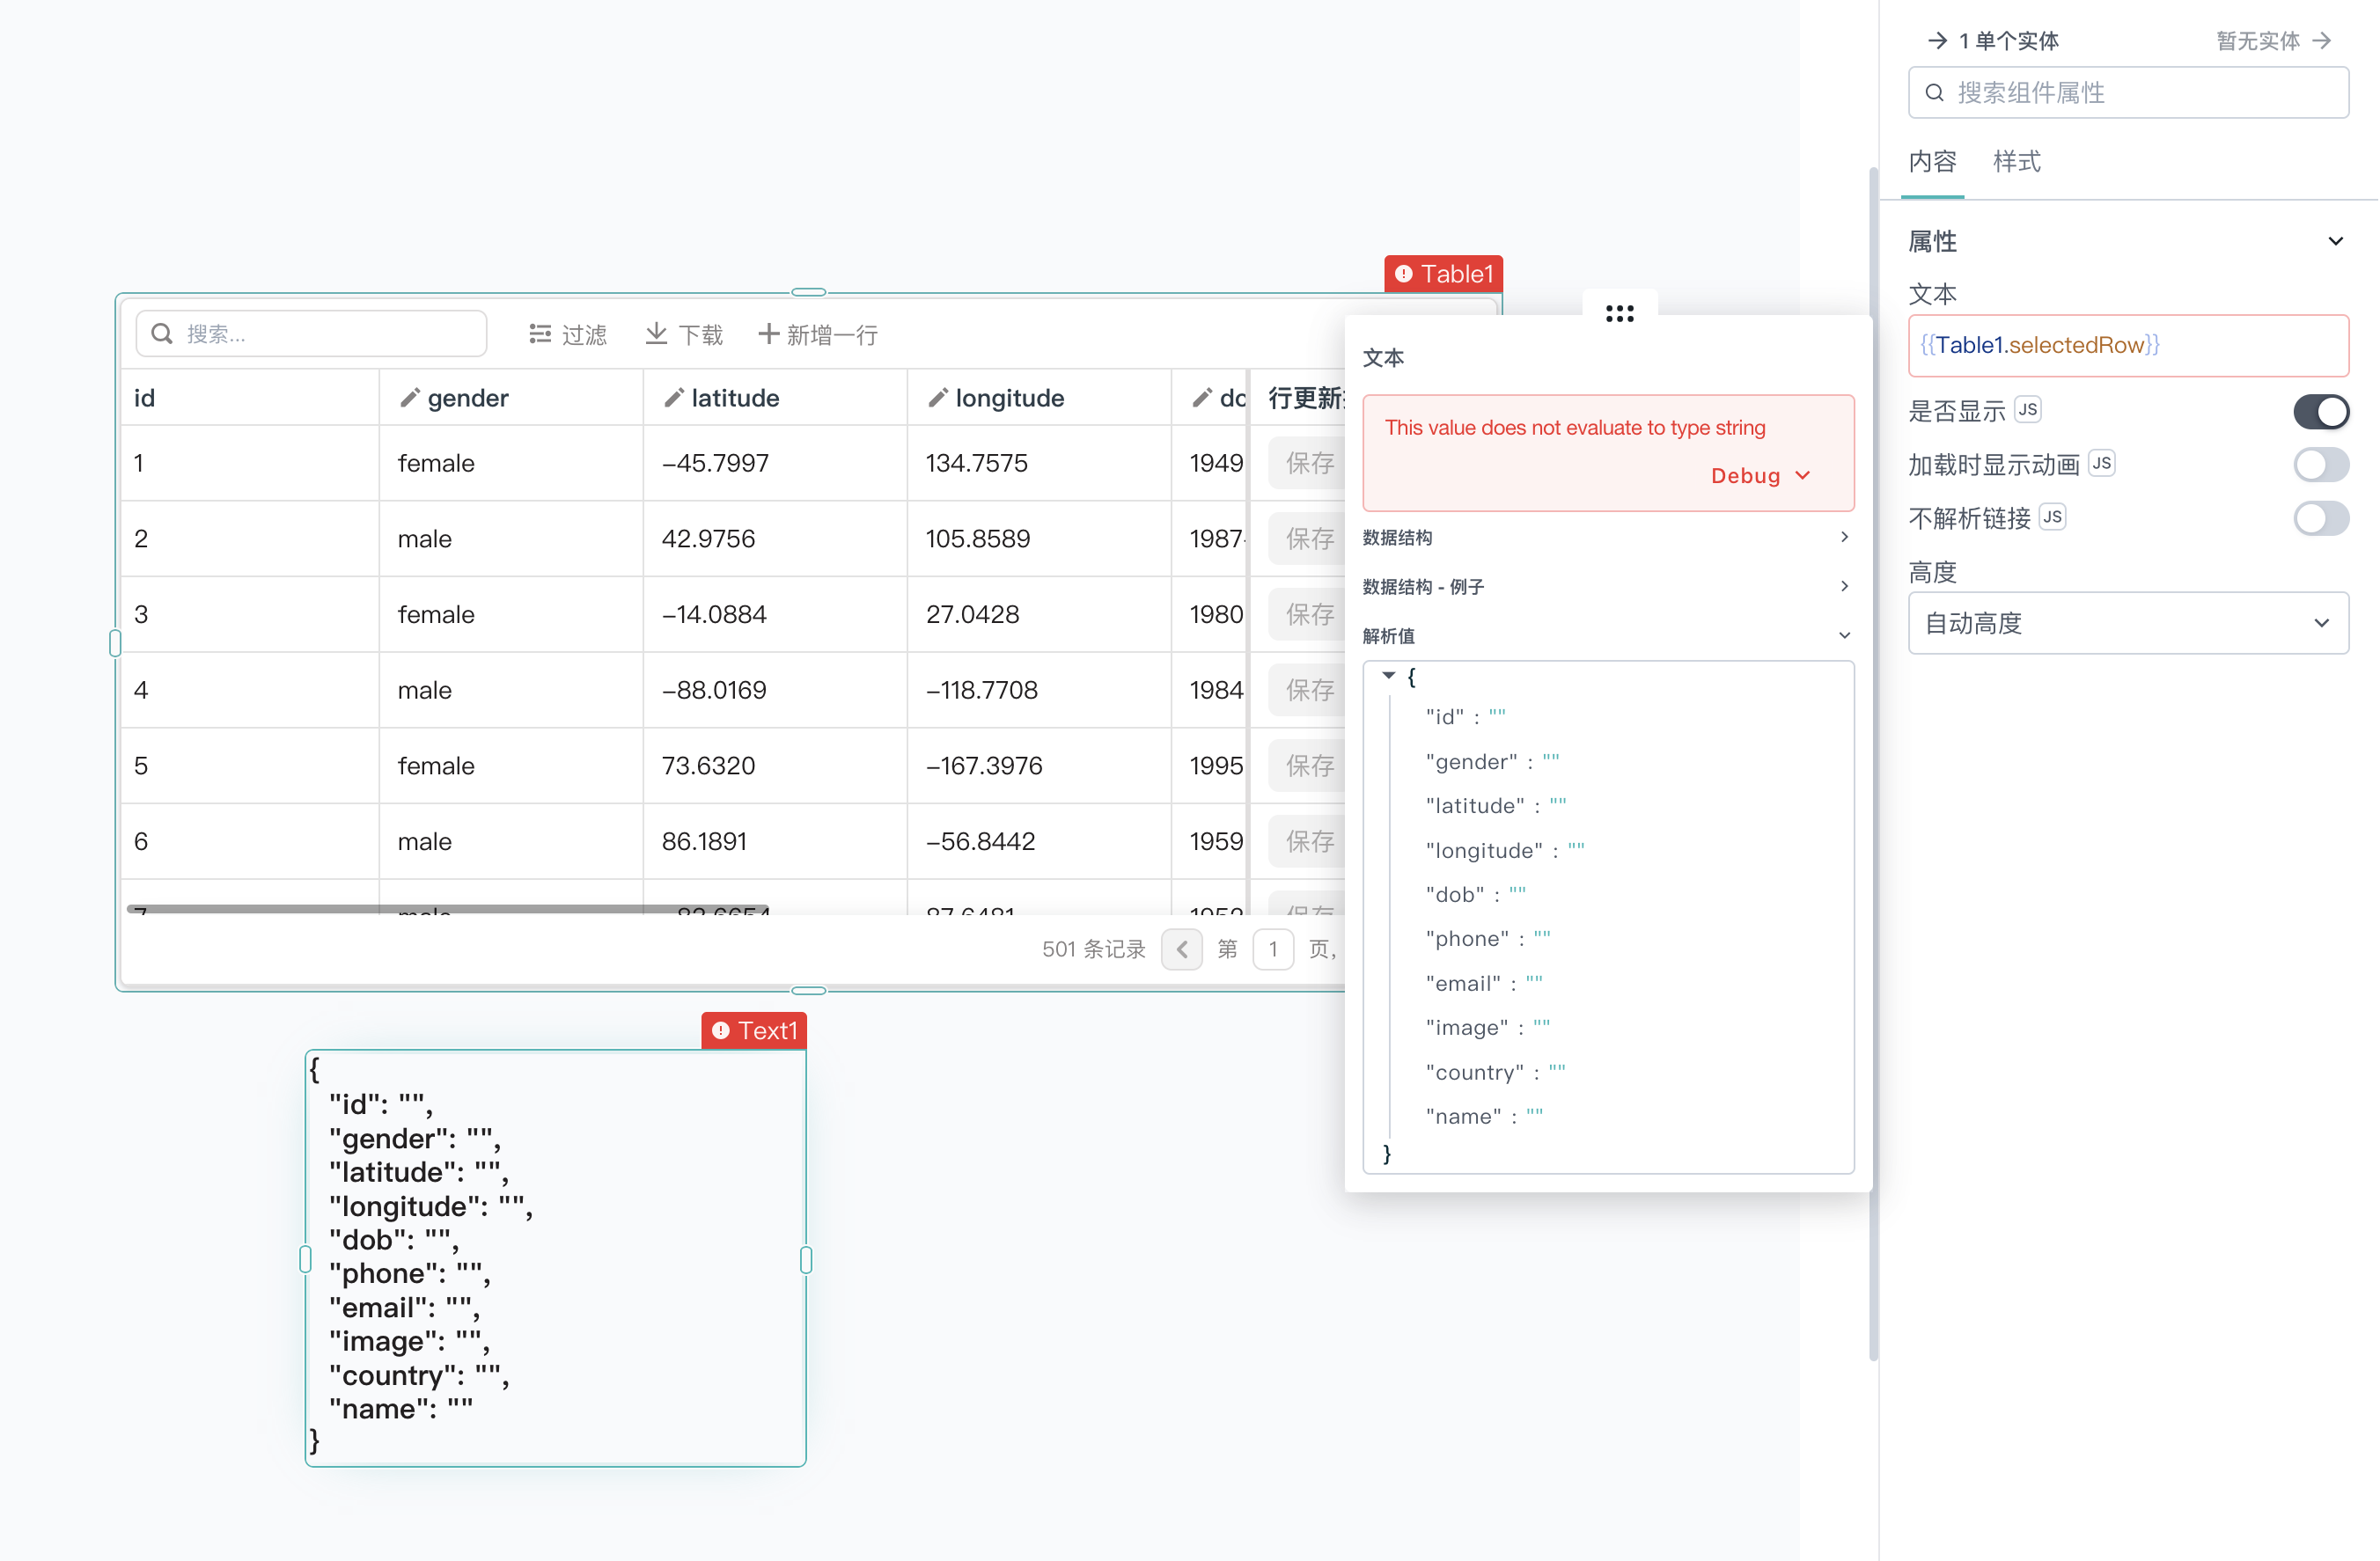Expand the 数据结构 section
The image size is (2380, 1561).
1608,537
